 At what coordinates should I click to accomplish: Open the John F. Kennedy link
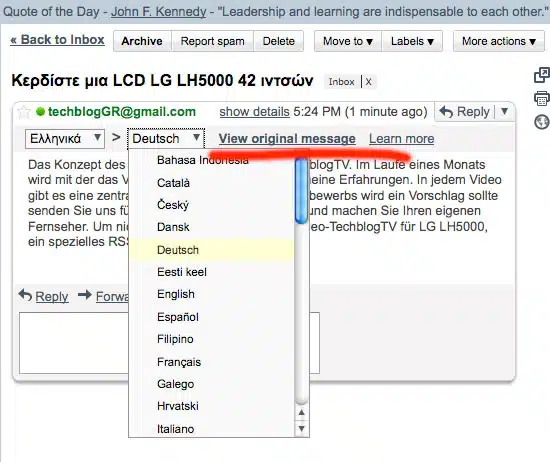(159, 12)
